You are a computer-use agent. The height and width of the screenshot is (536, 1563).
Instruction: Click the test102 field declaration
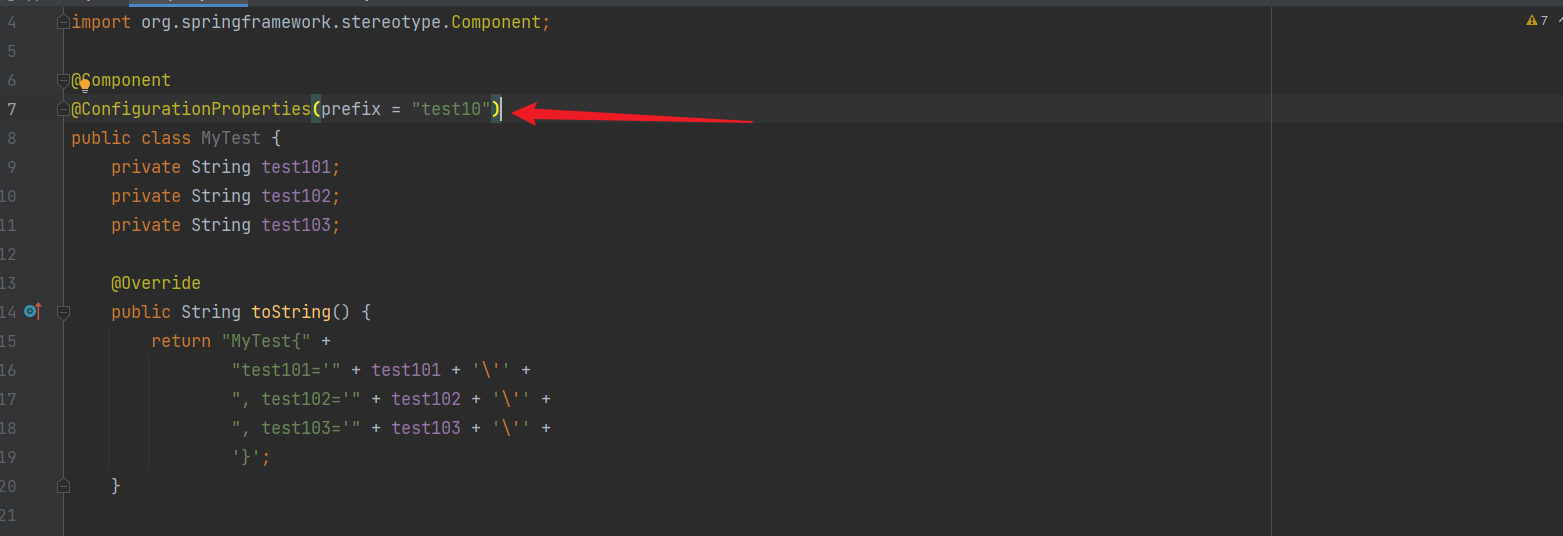pyautogui.click(x=296, y=196)
